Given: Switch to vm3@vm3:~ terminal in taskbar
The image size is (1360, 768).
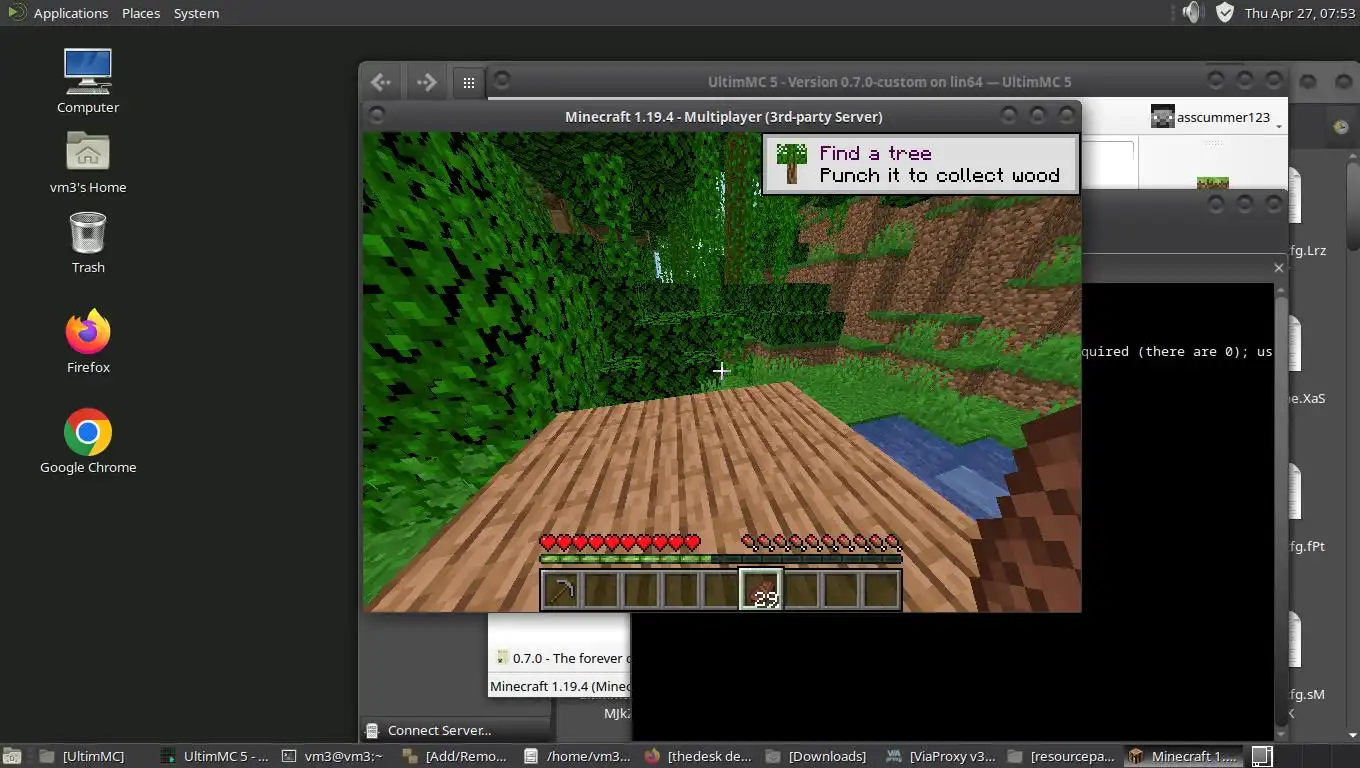Looking at the screenshot, I should [x=333, y=756].
